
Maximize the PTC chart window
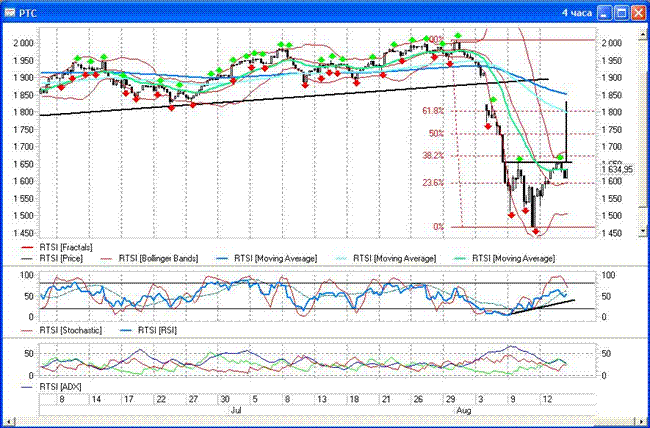coord(621,13)
